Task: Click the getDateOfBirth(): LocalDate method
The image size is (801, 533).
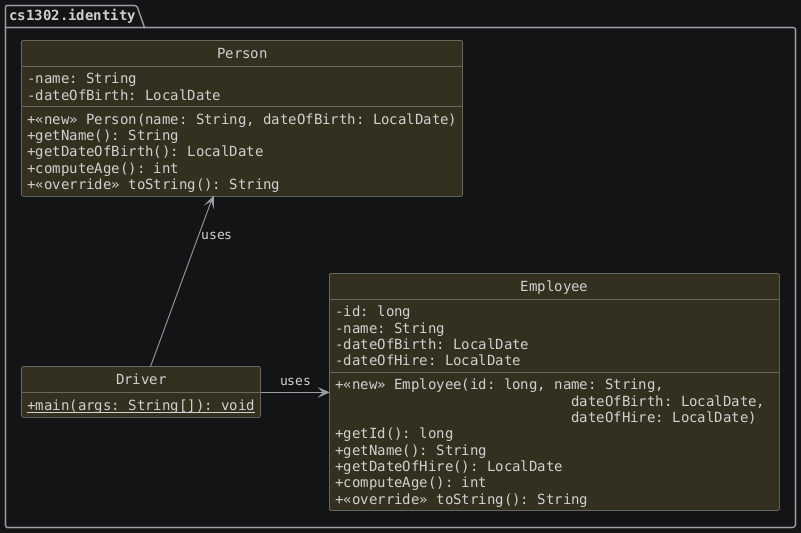Action: [x=145, y=151]
